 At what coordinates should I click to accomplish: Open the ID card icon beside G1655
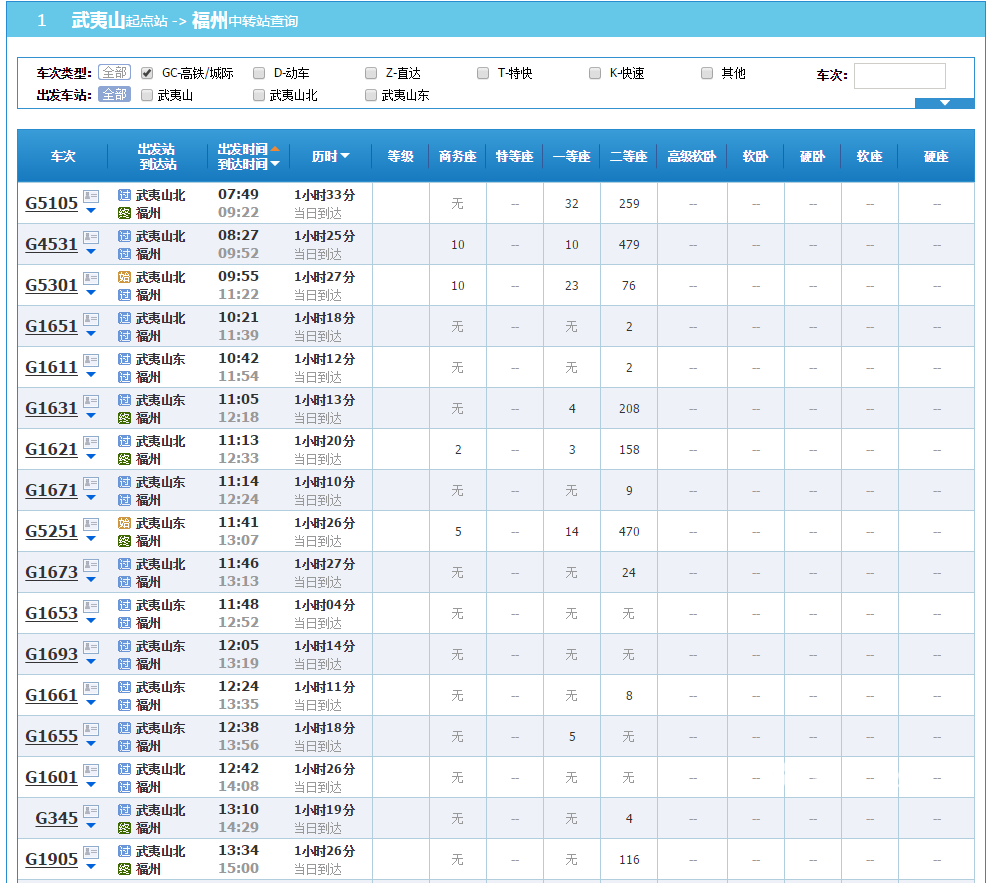click(x=91, y=729)
